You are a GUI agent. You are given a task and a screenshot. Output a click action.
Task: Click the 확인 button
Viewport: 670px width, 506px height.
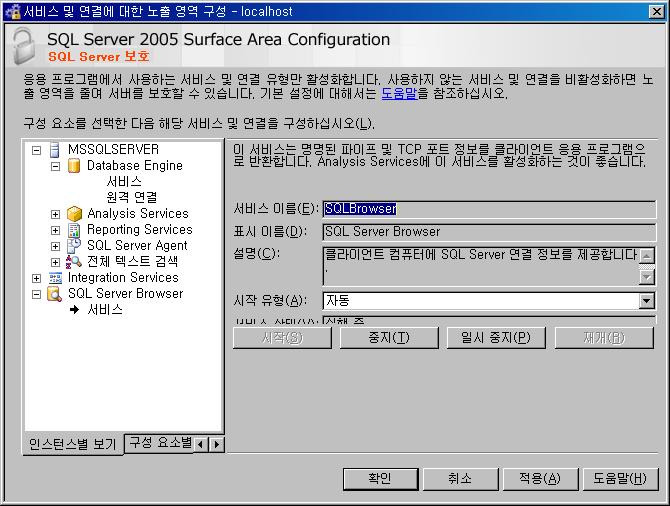pyautogui.click(x=380, y=479)
